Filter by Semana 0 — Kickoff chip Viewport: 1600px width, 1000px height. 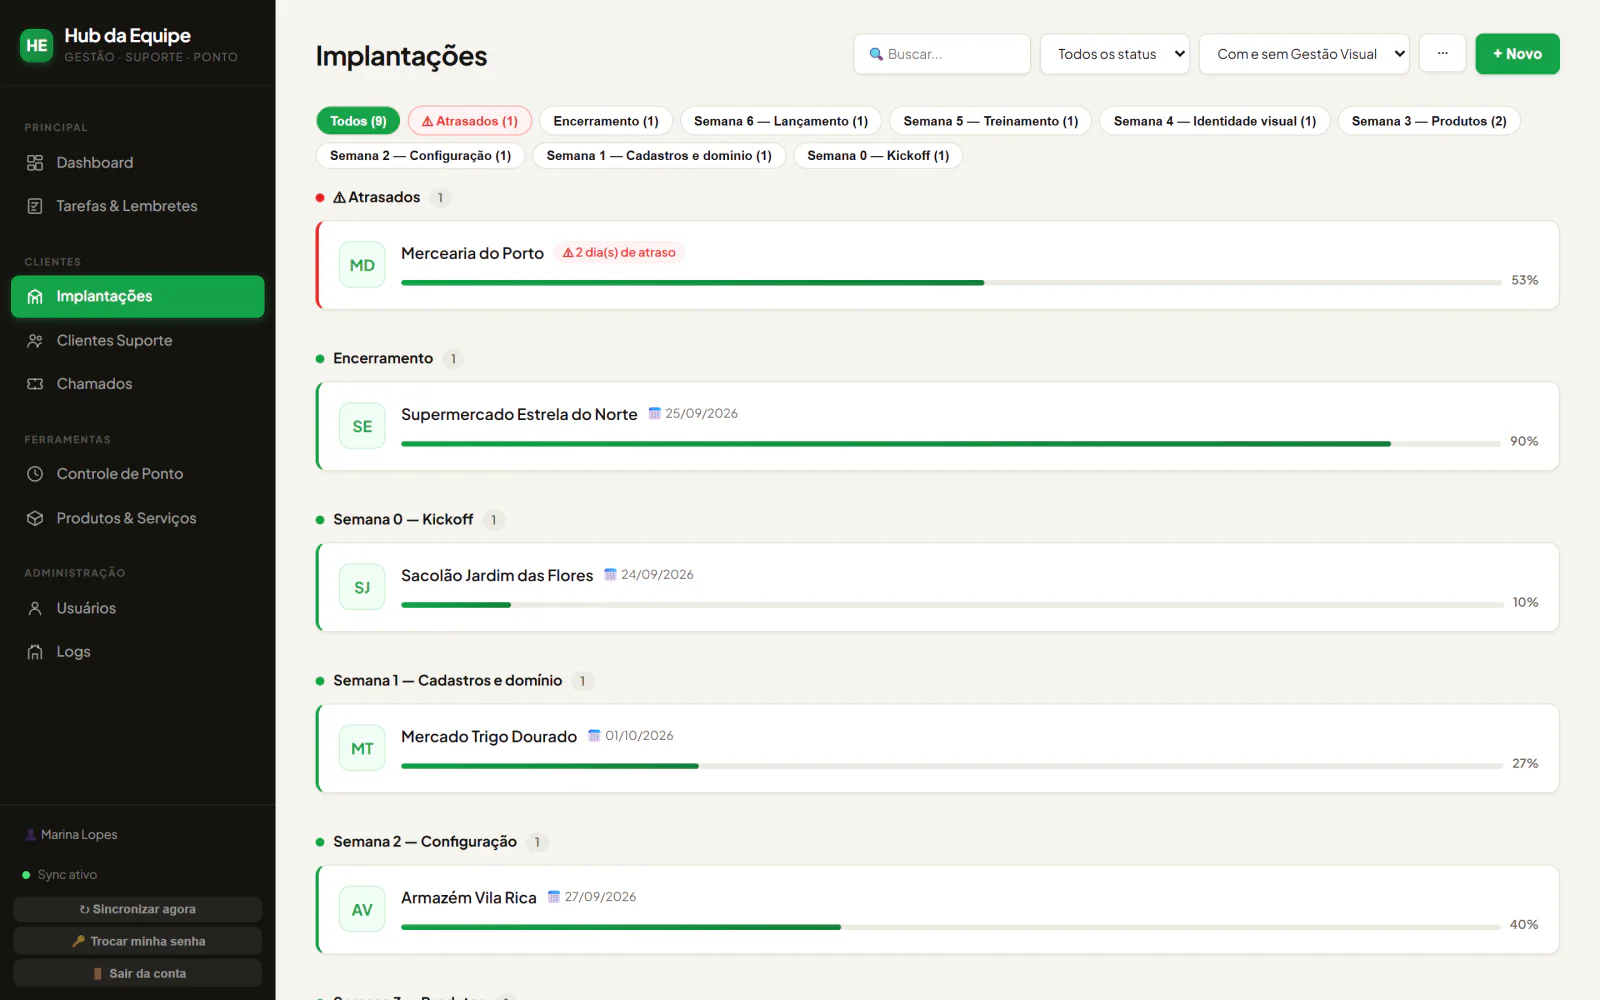coord(878,156)
